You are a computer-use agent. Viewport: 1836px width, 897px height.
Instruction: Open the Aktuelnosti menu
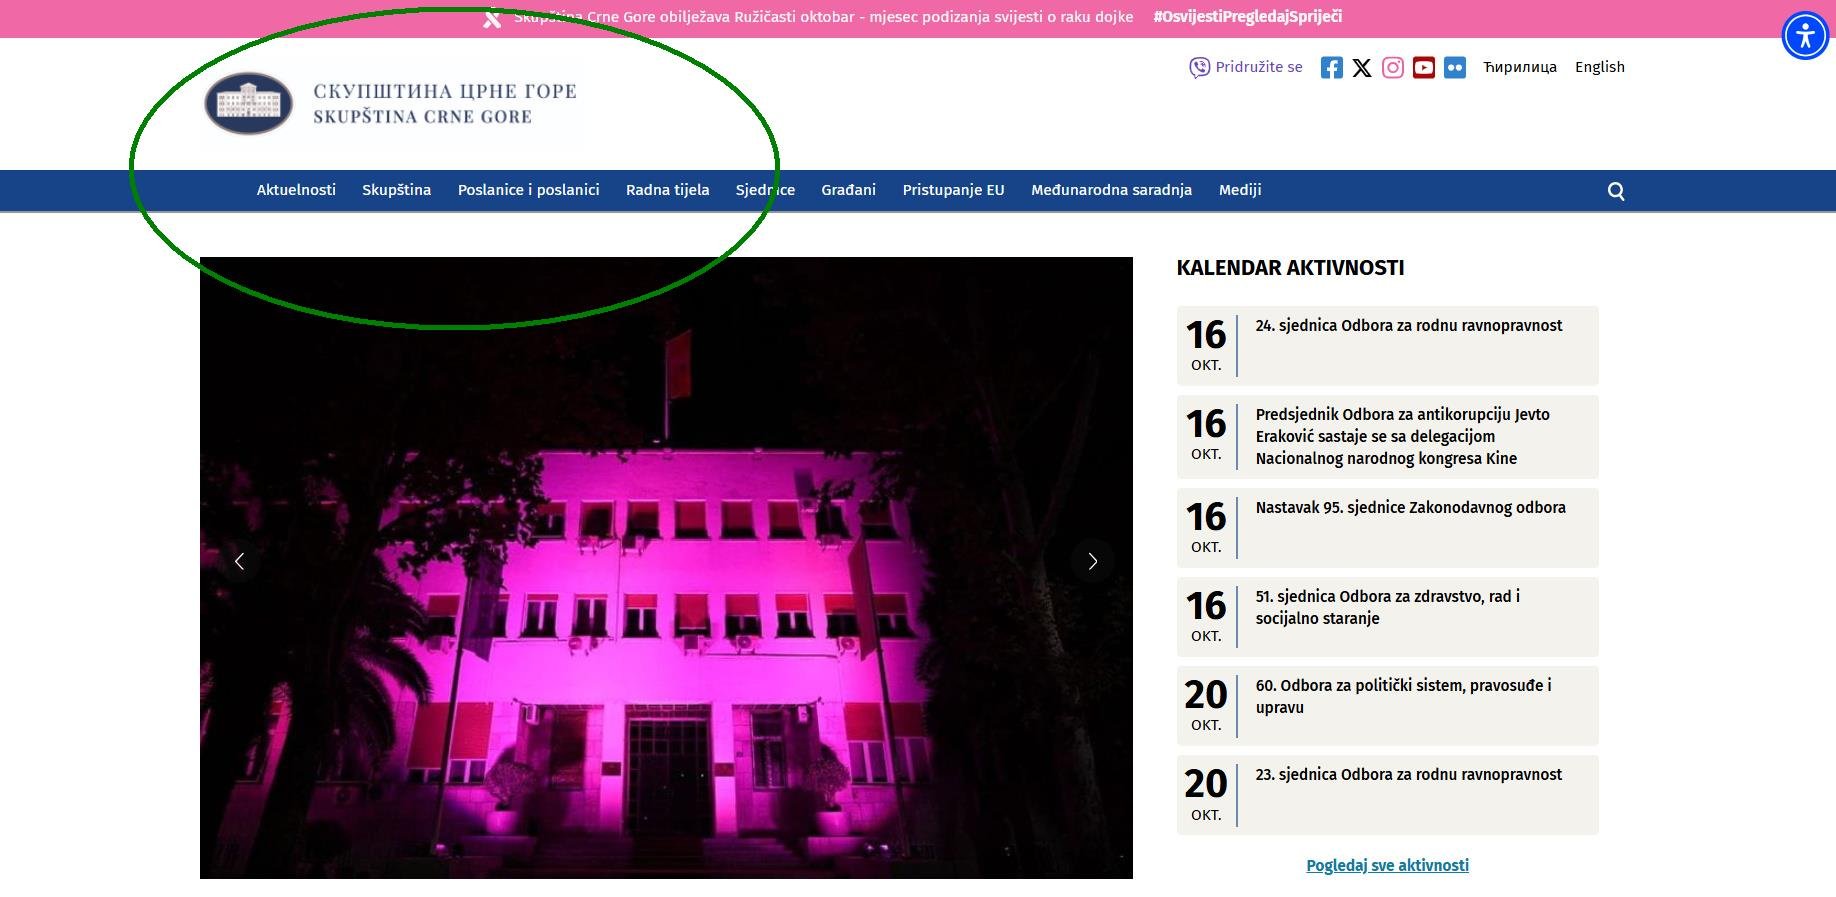click(x=296, y=190)
